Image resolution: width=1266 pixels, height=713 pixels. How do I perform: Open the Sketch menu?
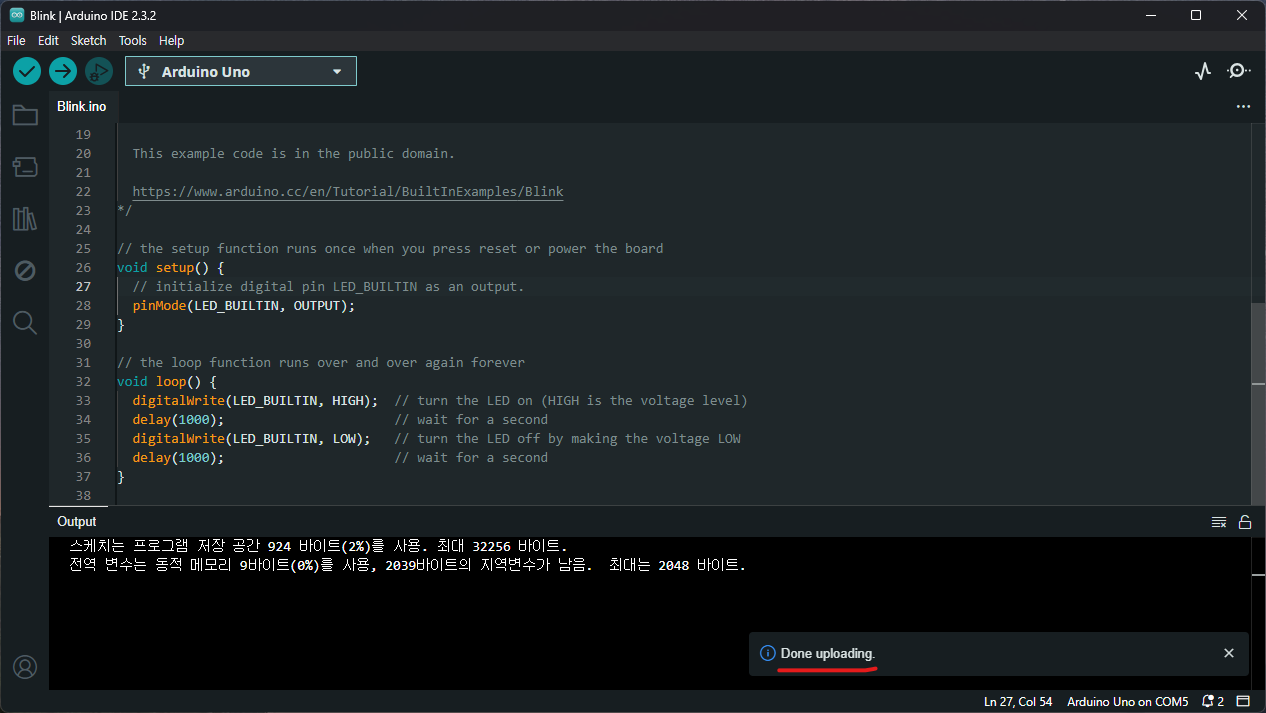tap(88, 41)
